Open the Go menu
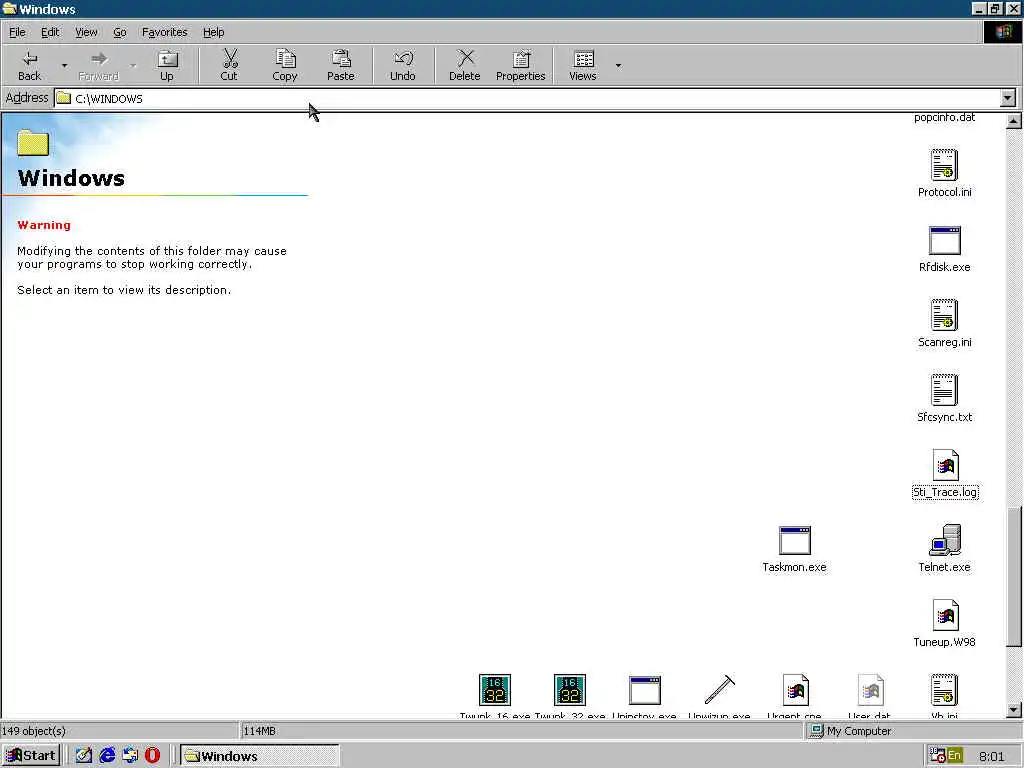 pyautogui.click(x=120, y=32)
